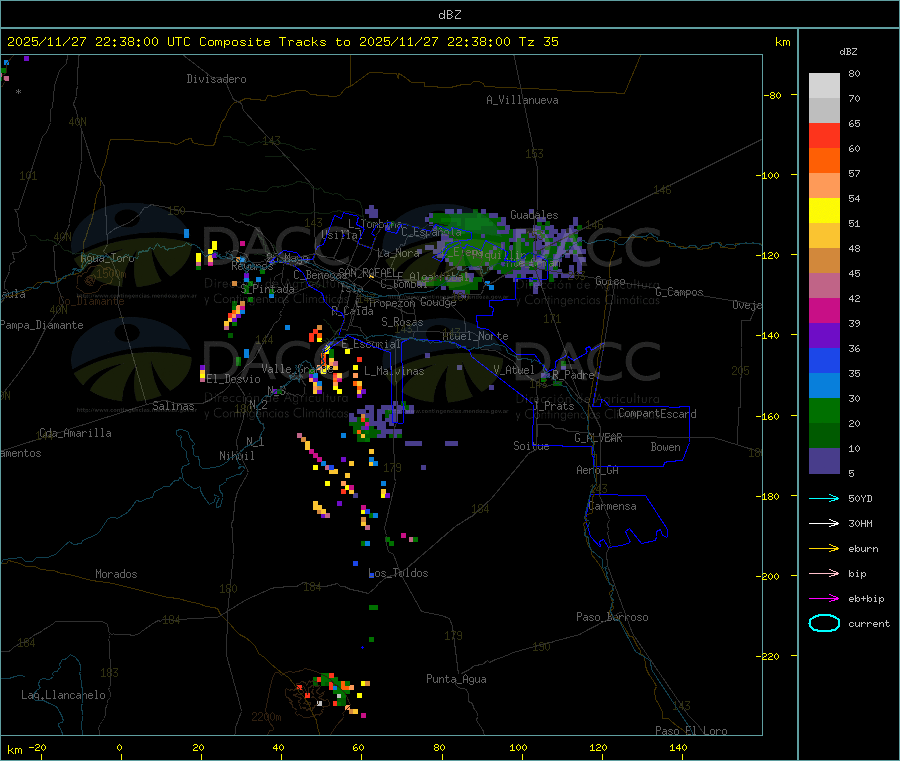900x761 pixels.
Task: Click the yellow eburn arrow icon
Action: pyautogui.click(x=824, y=549)
